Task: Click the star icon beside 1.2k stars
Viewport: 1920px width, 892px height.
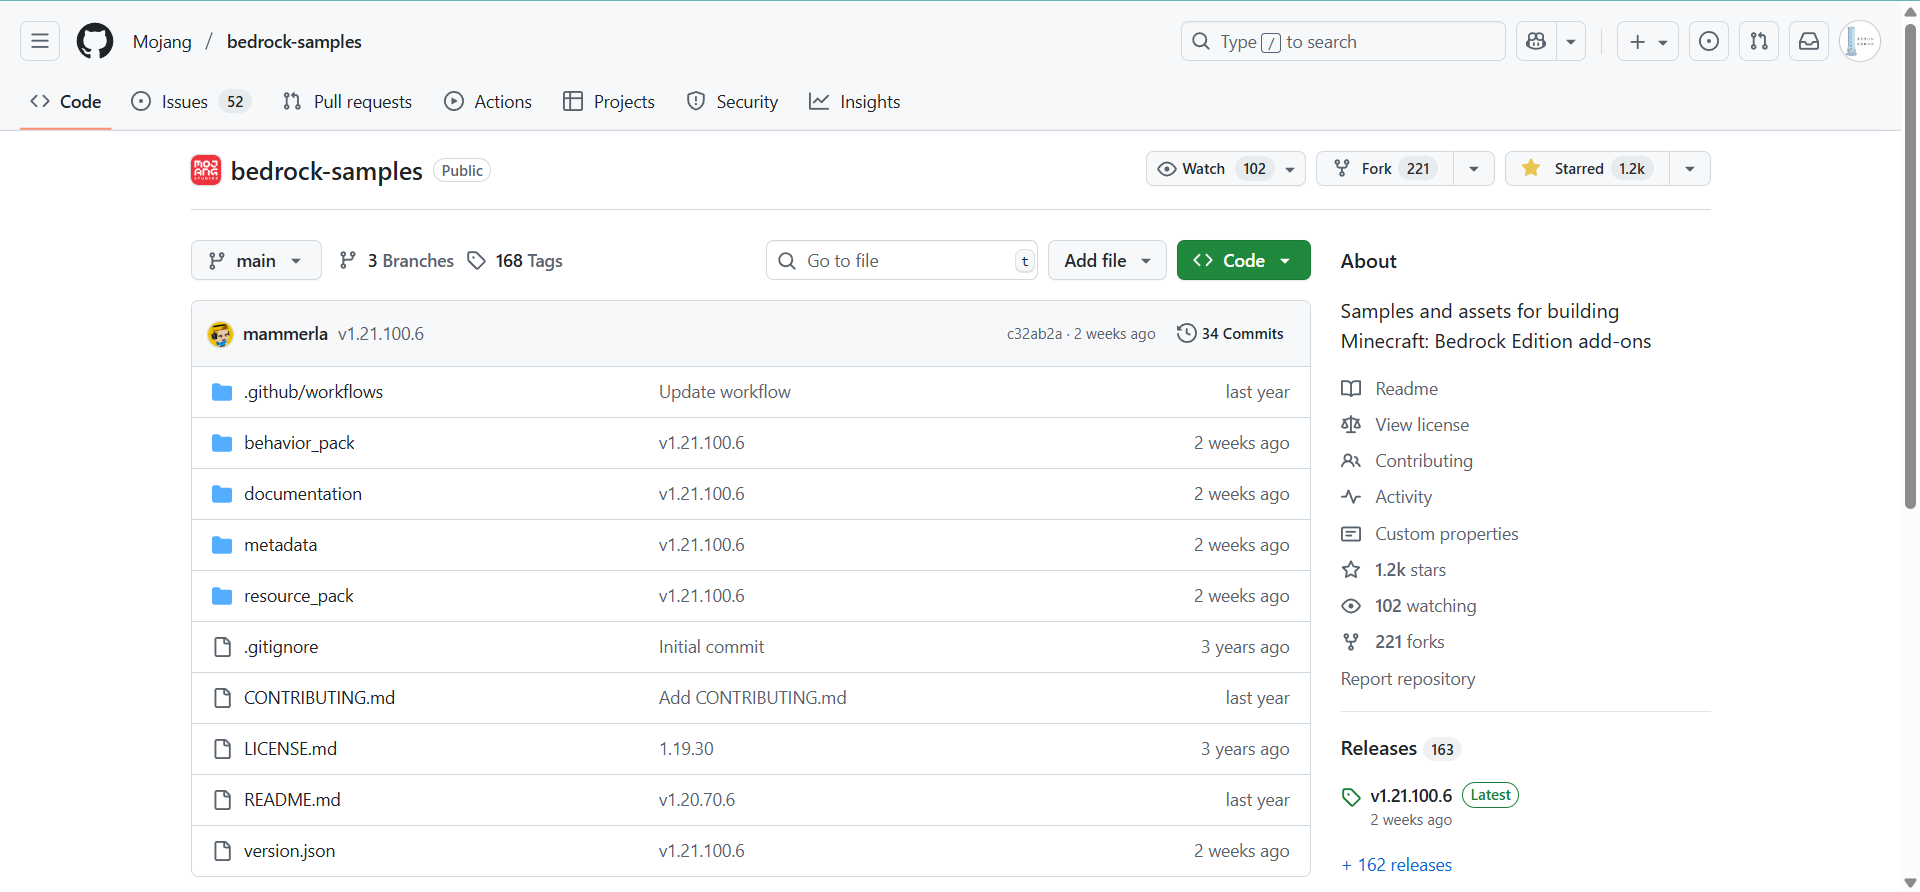Action: tap(1351, 570)
